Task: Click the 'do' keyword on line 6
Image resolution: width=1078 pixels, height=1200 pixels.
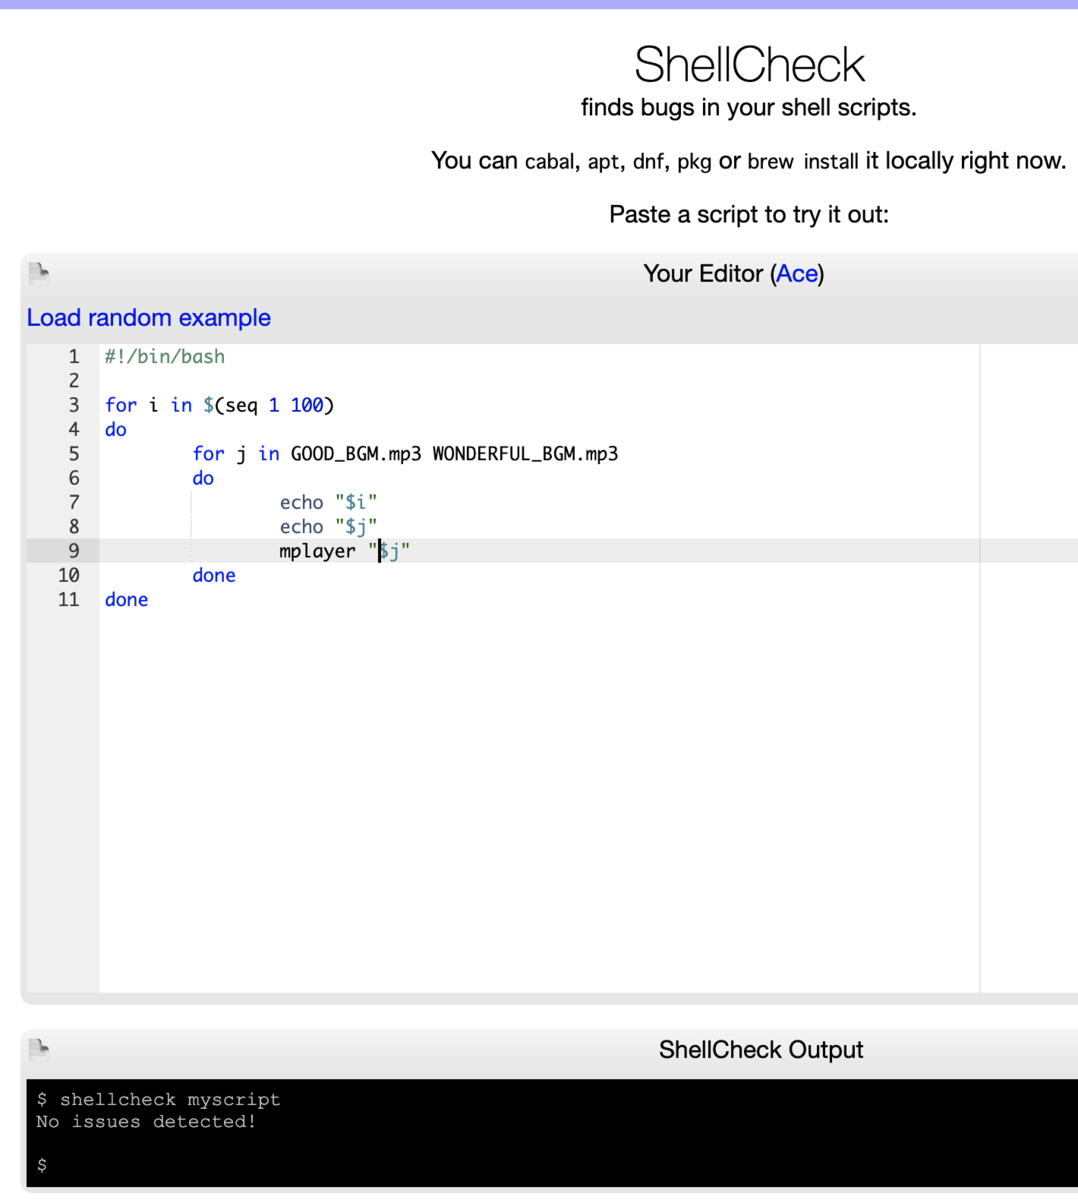Action: pos(203,478)
